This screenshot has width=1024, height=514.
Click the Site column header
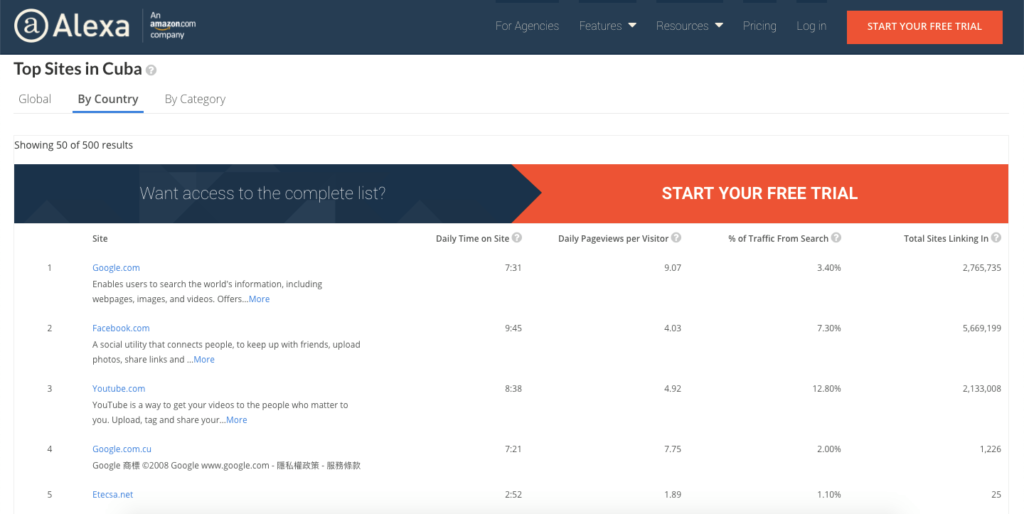100,239
